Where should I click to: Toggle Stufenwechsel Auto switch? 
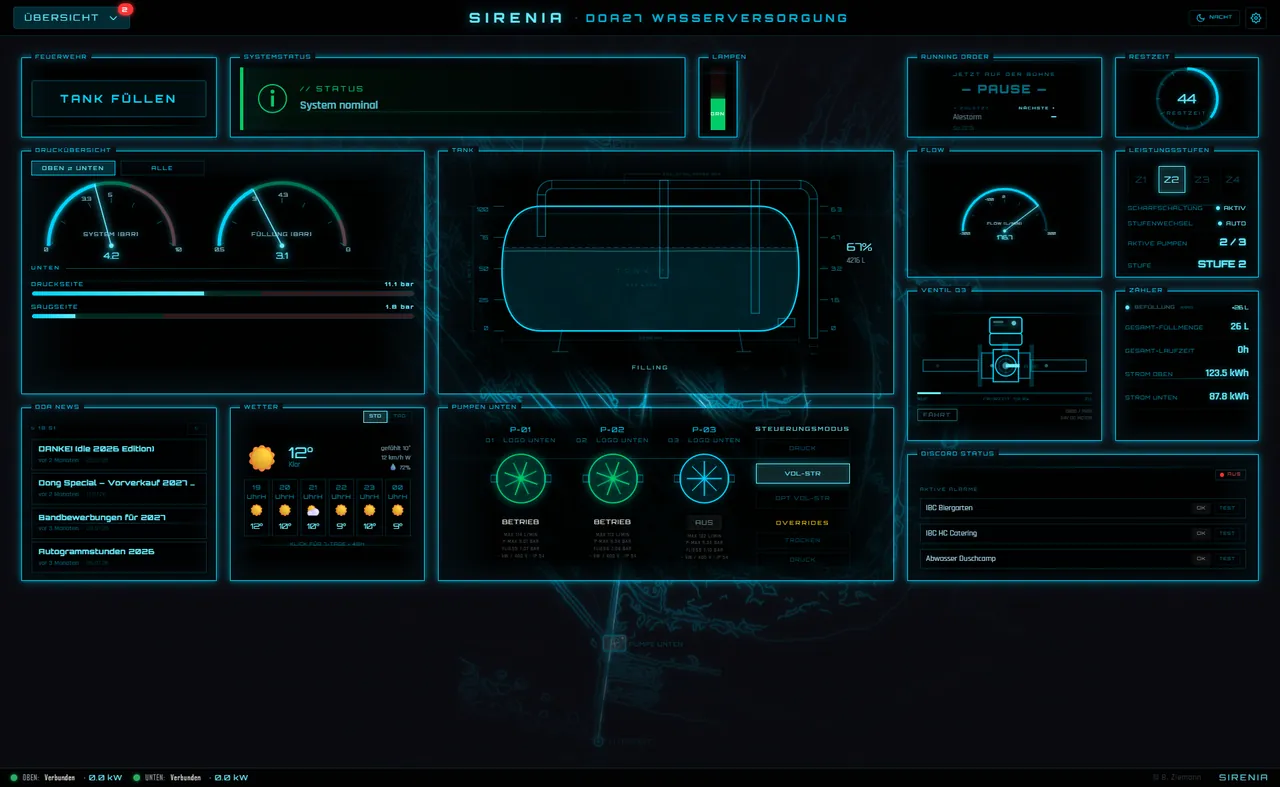coord(1232,223)
